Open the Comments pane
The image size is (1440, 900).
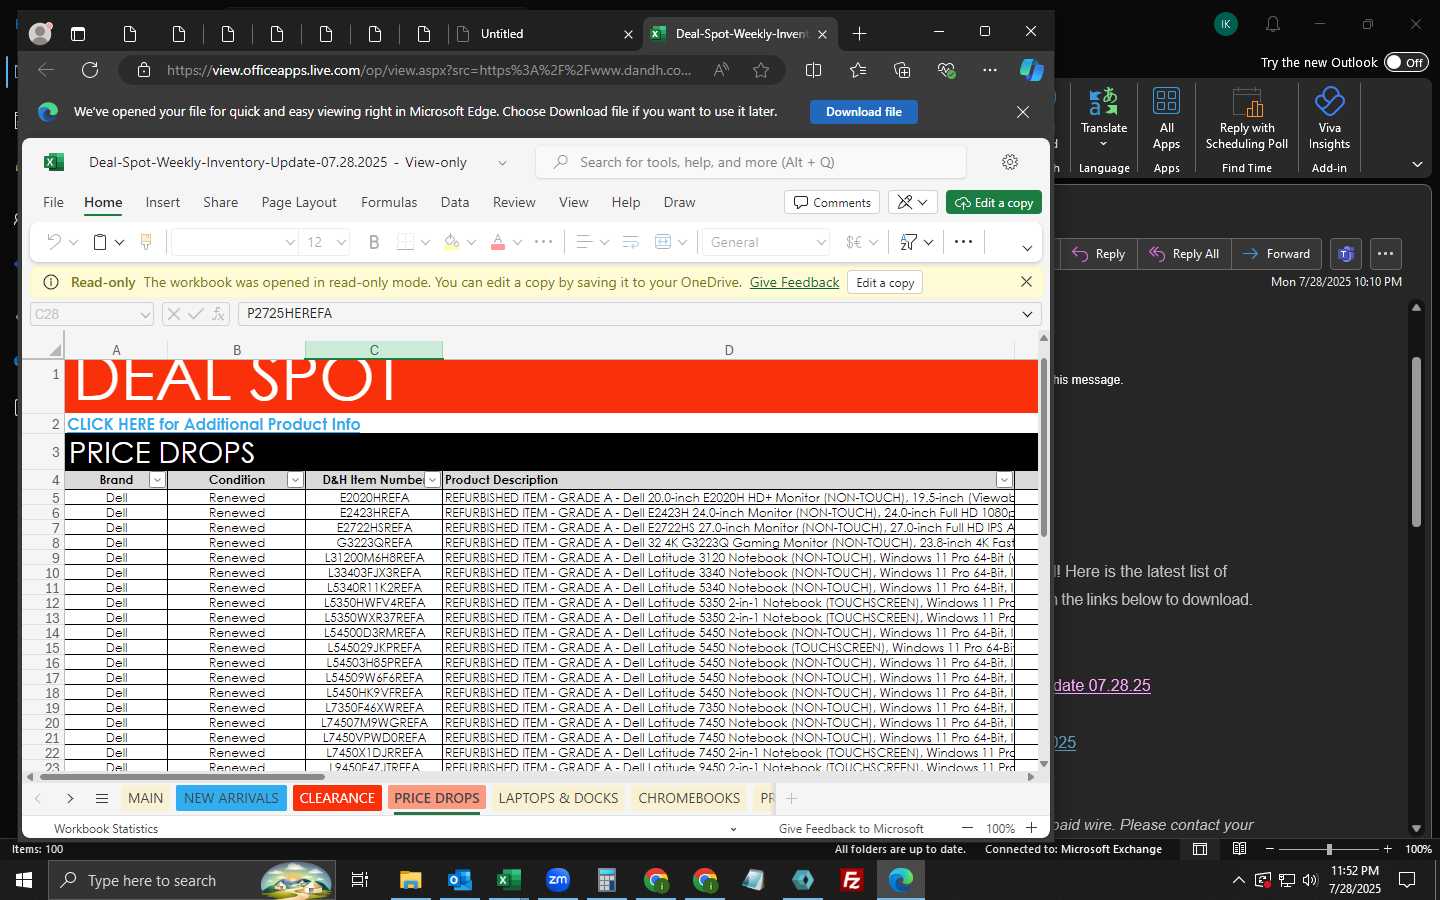[832, 202]
